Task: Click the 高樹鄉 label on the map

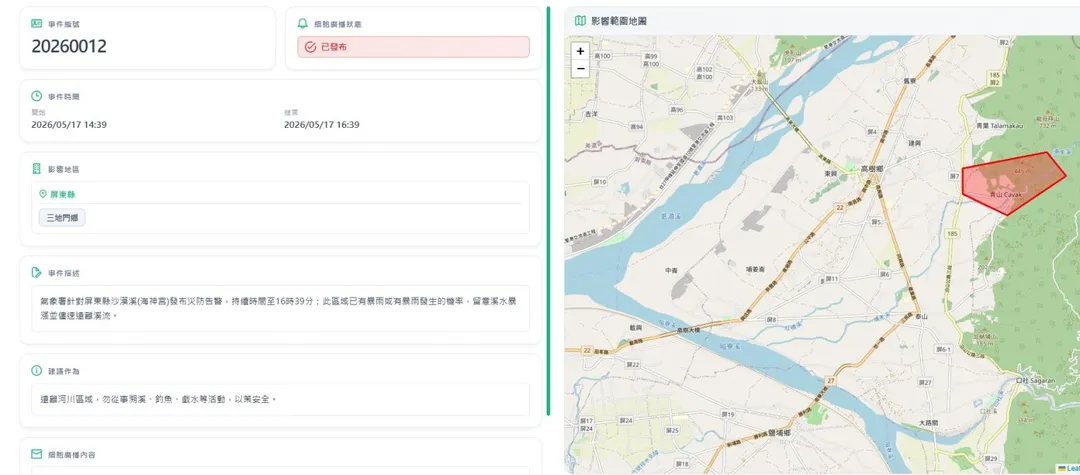Action: pyautogui.click(x=872, y=169)
